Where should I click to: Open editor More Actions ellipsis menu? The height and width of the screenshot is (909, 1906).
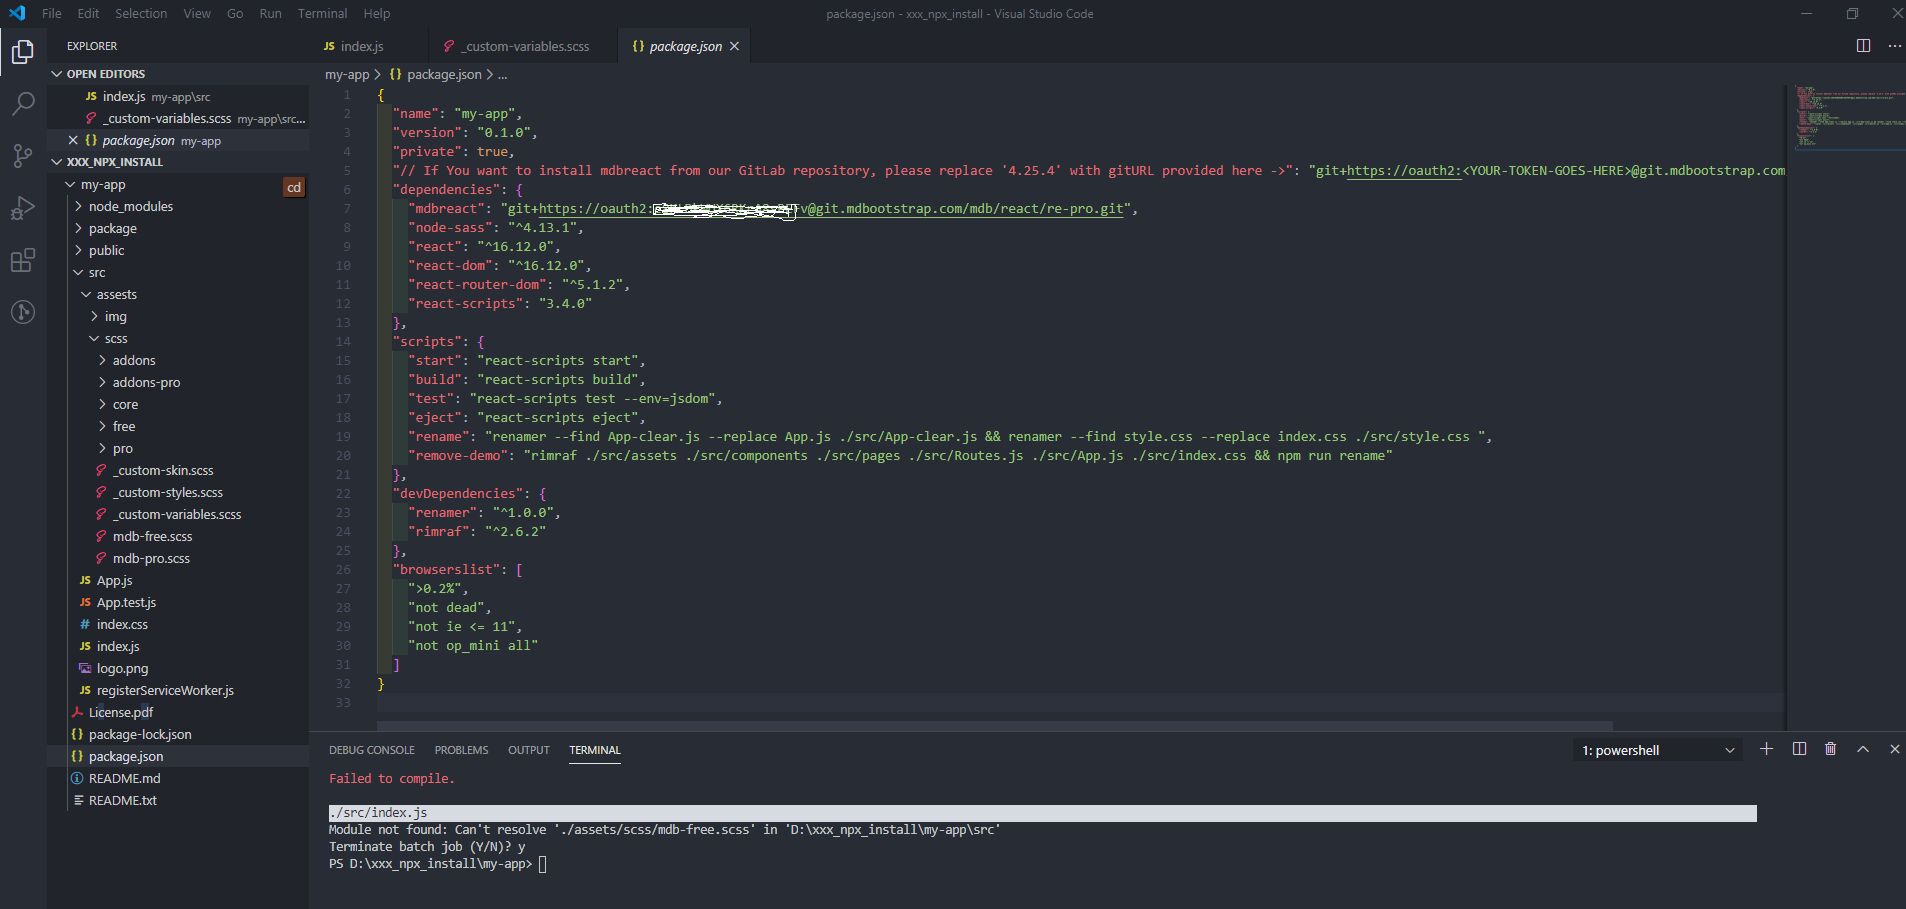point(1894,46)
